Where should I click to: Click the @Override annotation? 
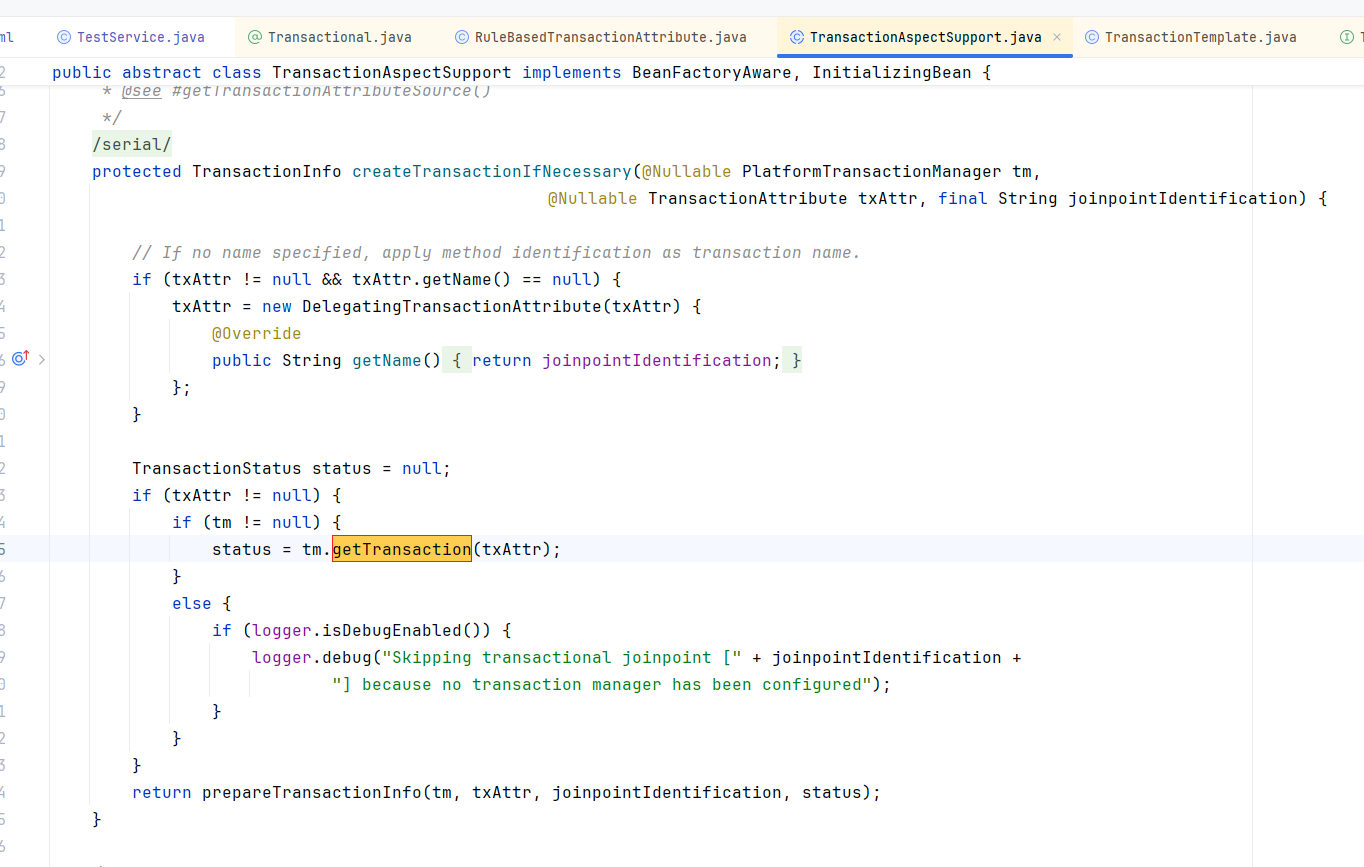pos(256,333)
